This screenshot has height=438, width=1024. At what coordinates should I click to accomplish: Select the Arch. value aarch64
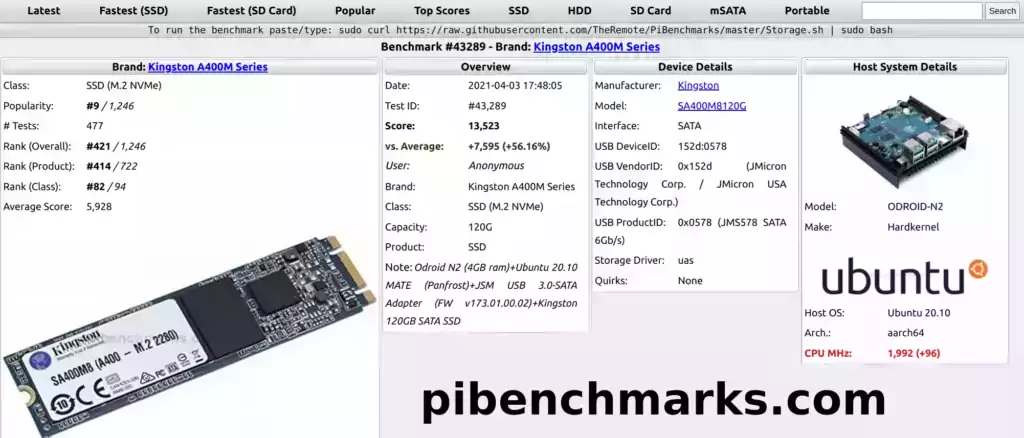[906, 333]
